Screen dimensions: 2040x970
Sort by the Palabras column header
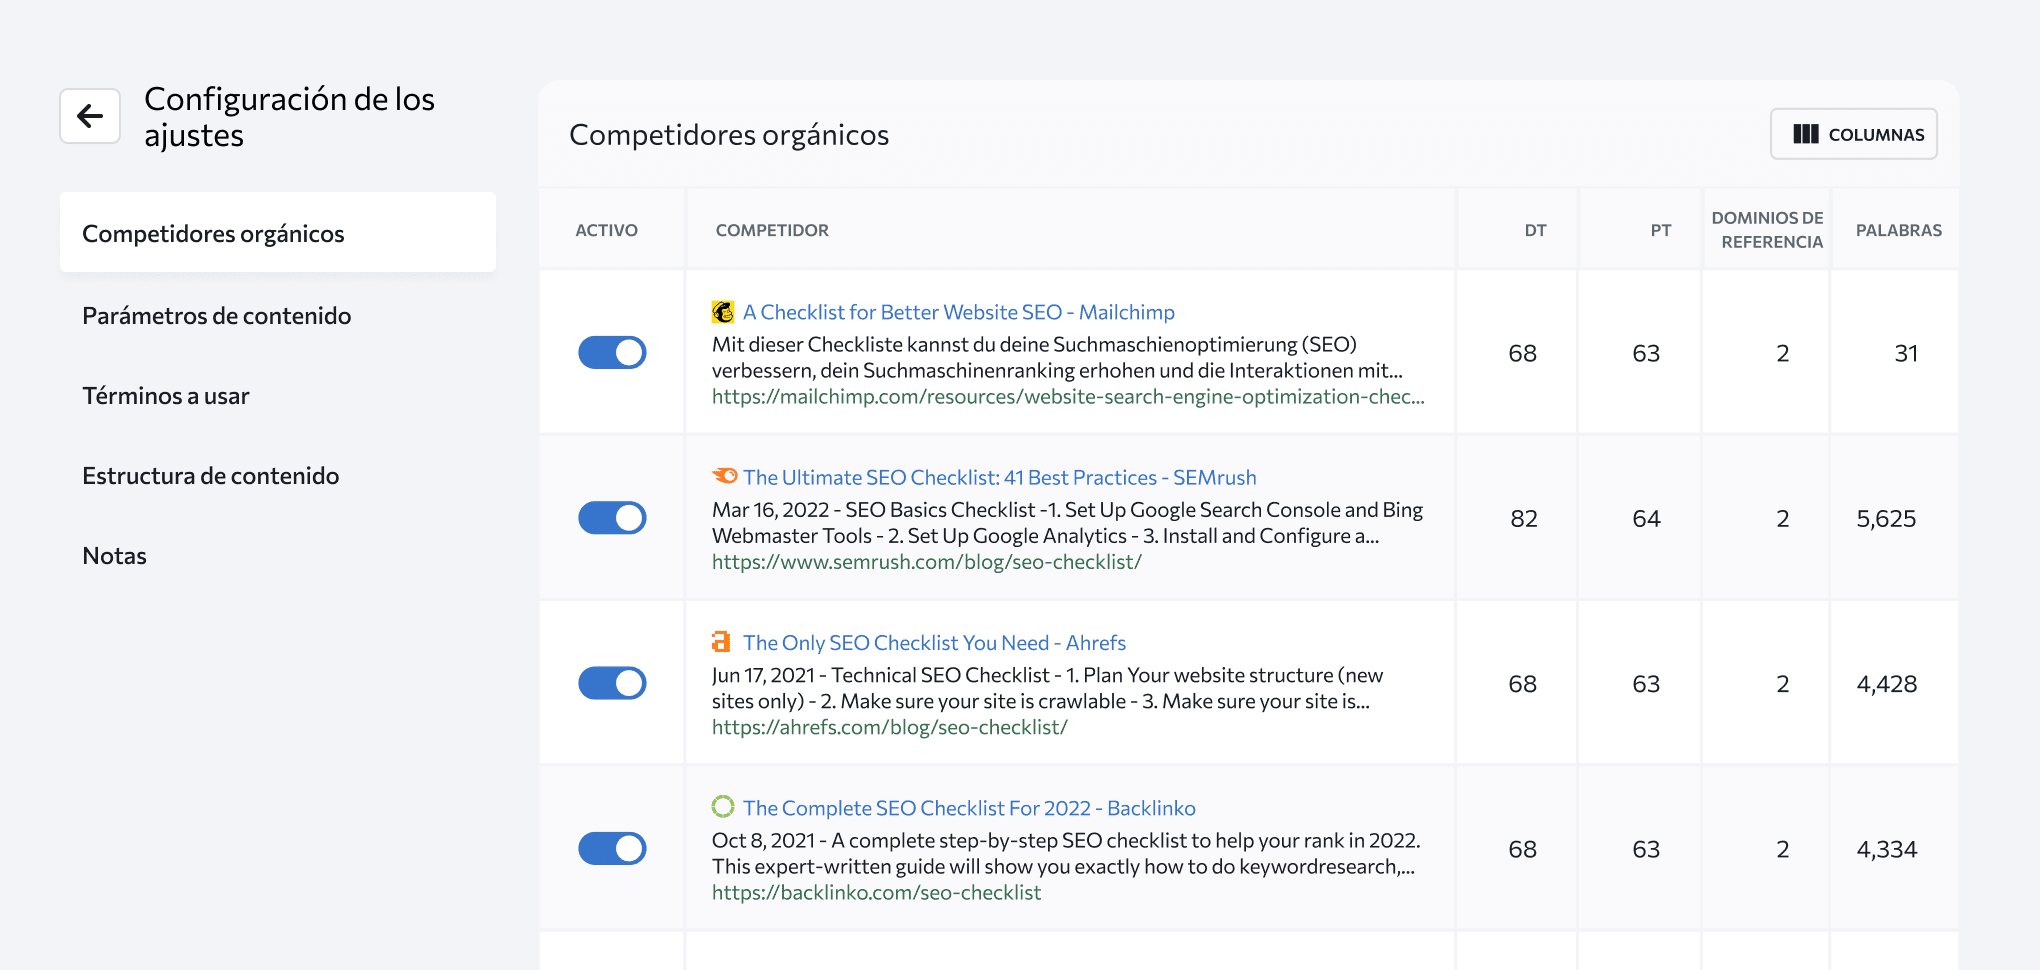1898,230
